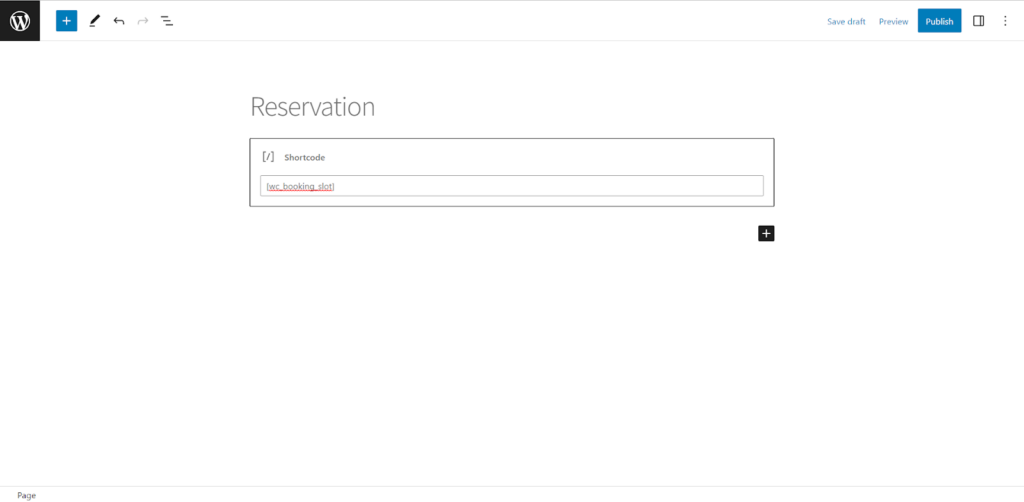This screenshot has width=1024, height=502.
Task: Toggle the blue block inserter plus button
Action: tap(67, 21)
